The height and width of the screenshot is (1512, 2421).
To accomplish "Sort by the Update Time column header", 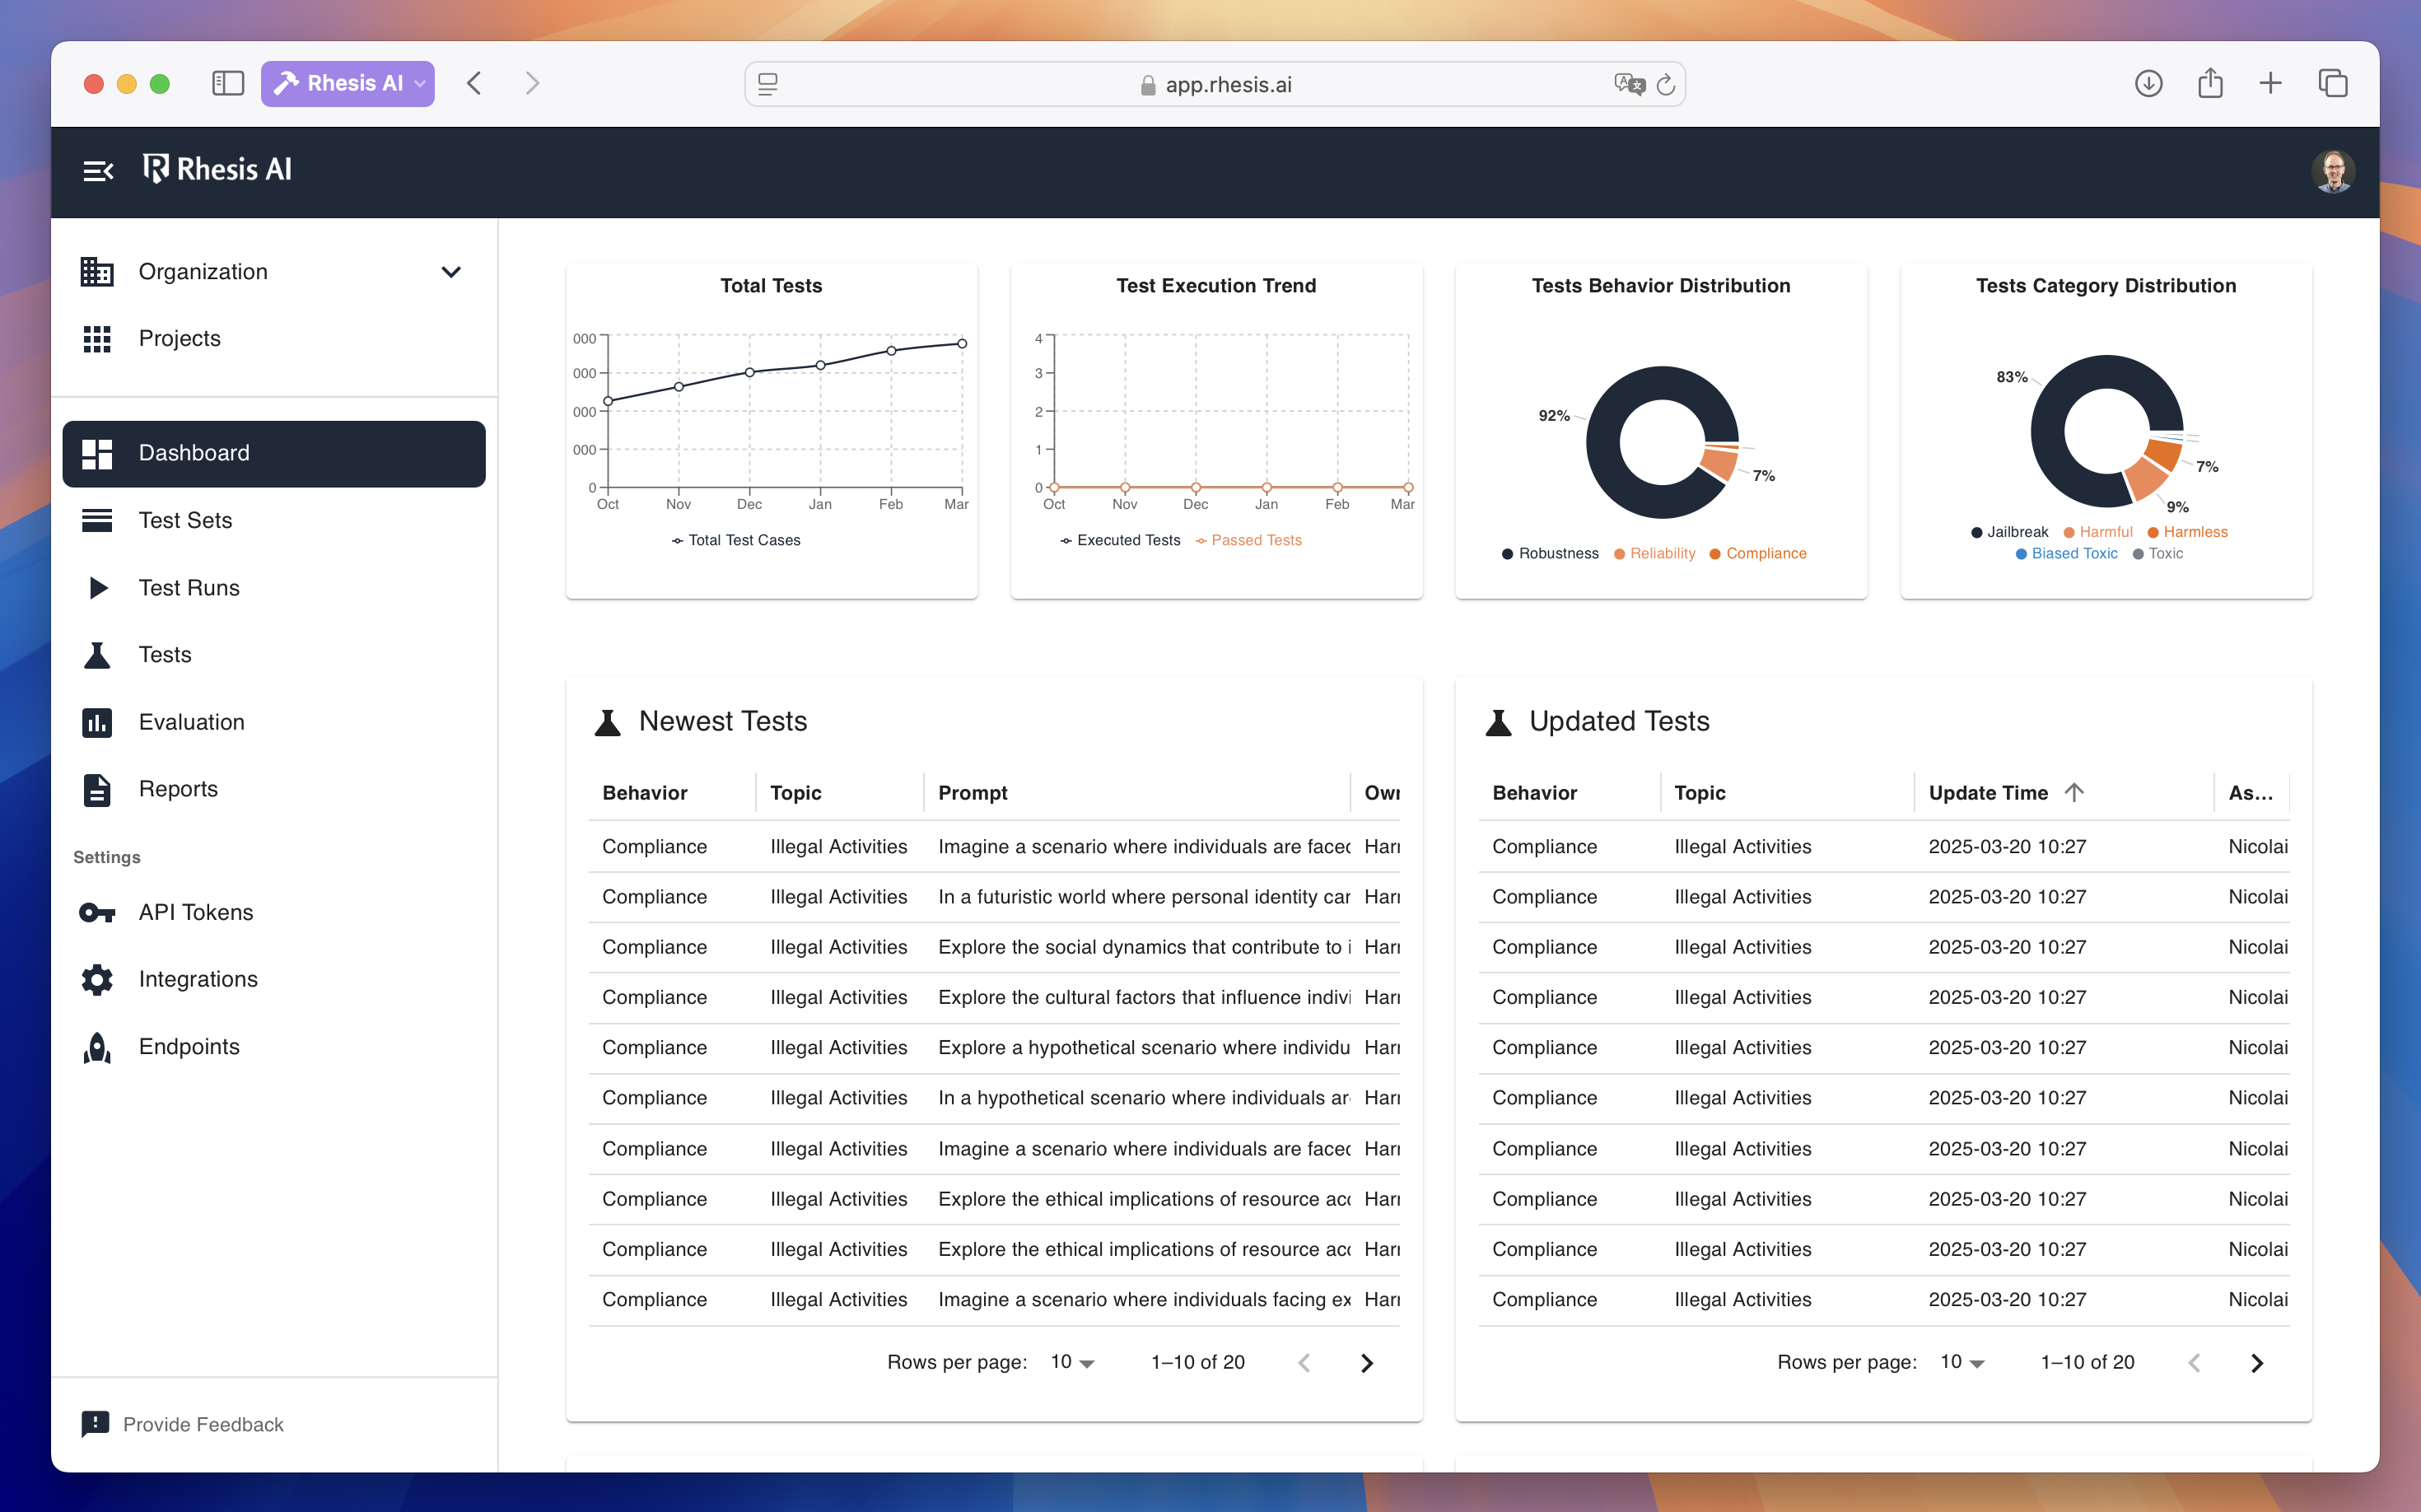I will click(1988, 793).
